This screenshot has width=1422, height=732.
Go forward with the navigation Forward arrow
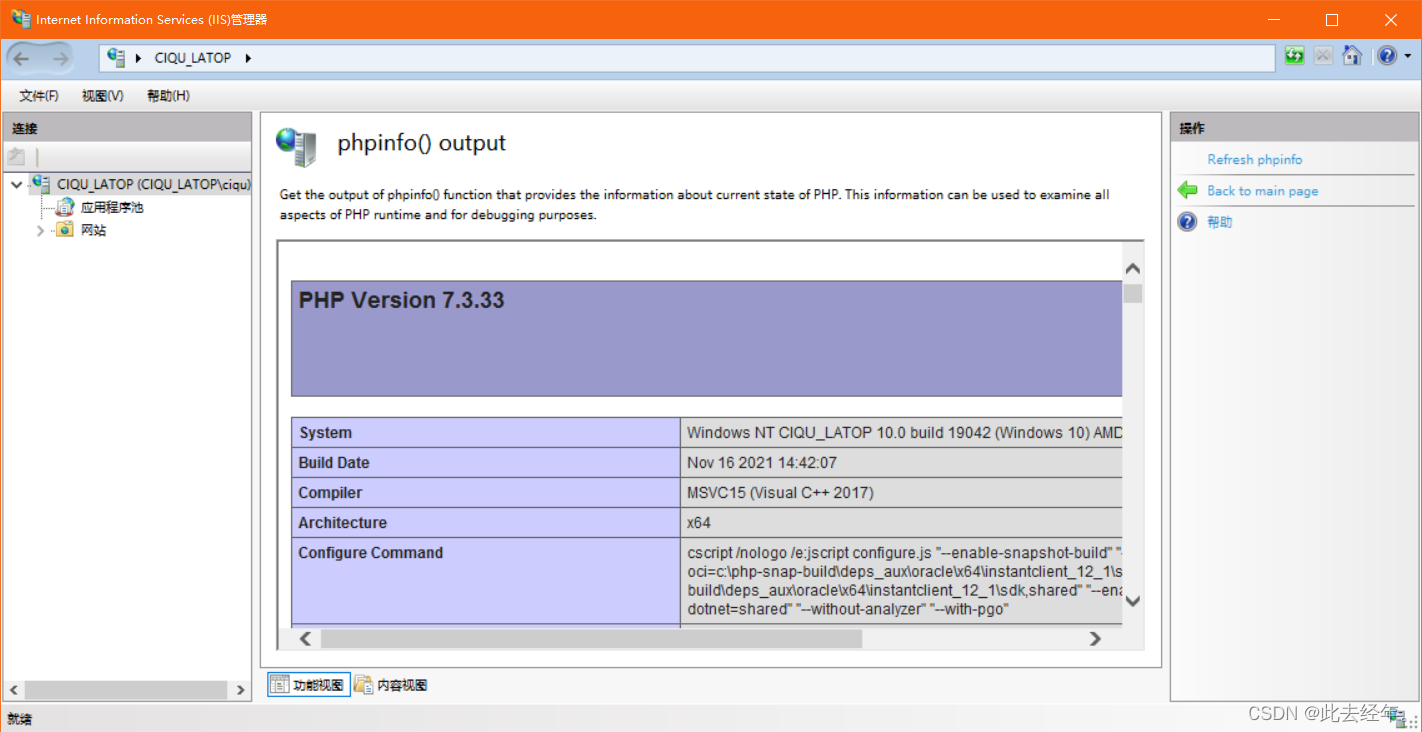point(60,59)
